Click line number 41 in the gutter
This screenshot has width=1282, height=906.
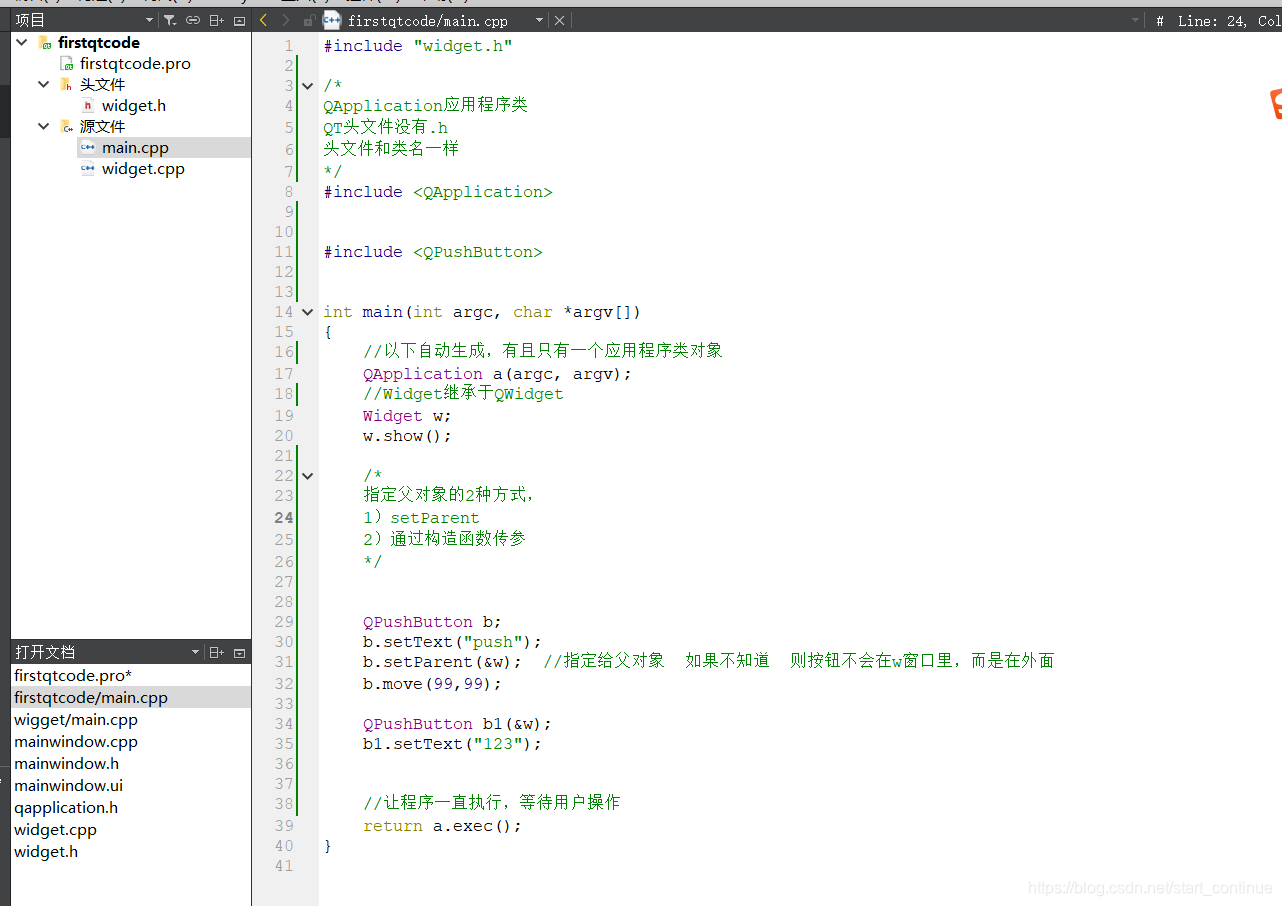point(284,866)
